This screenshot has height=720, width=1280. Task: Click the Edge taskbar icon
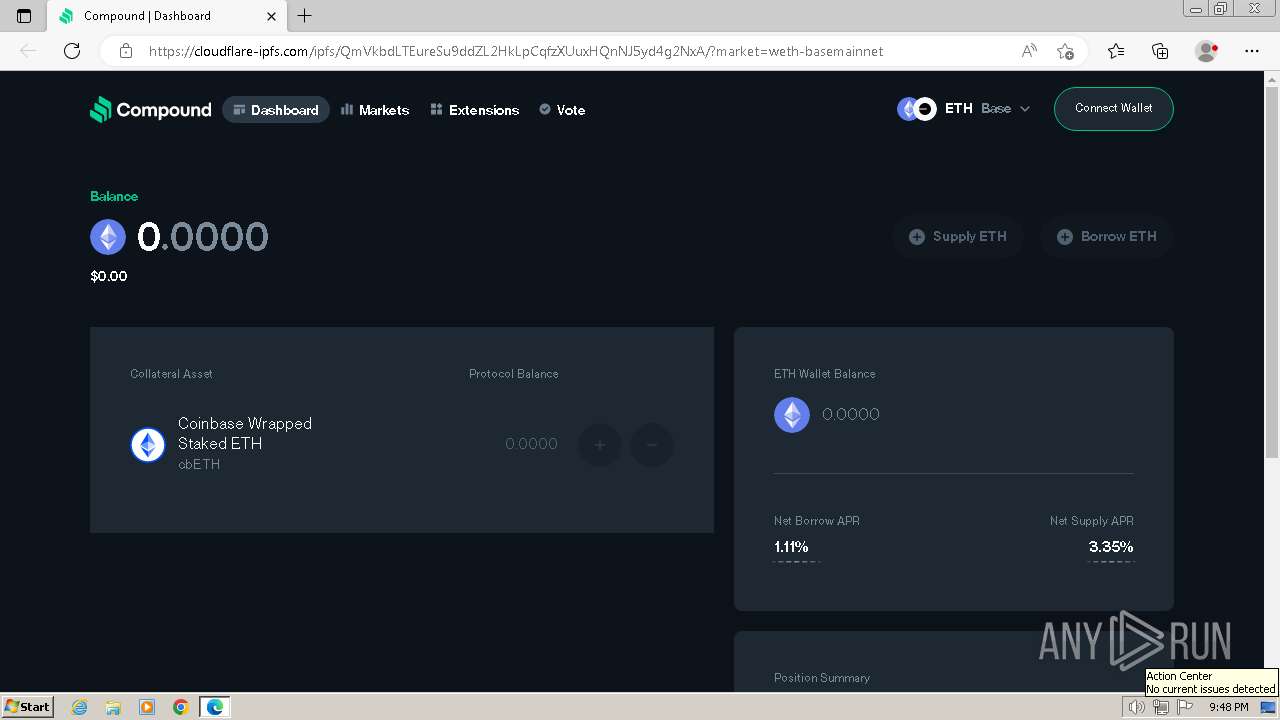click(x=215, y=707)
